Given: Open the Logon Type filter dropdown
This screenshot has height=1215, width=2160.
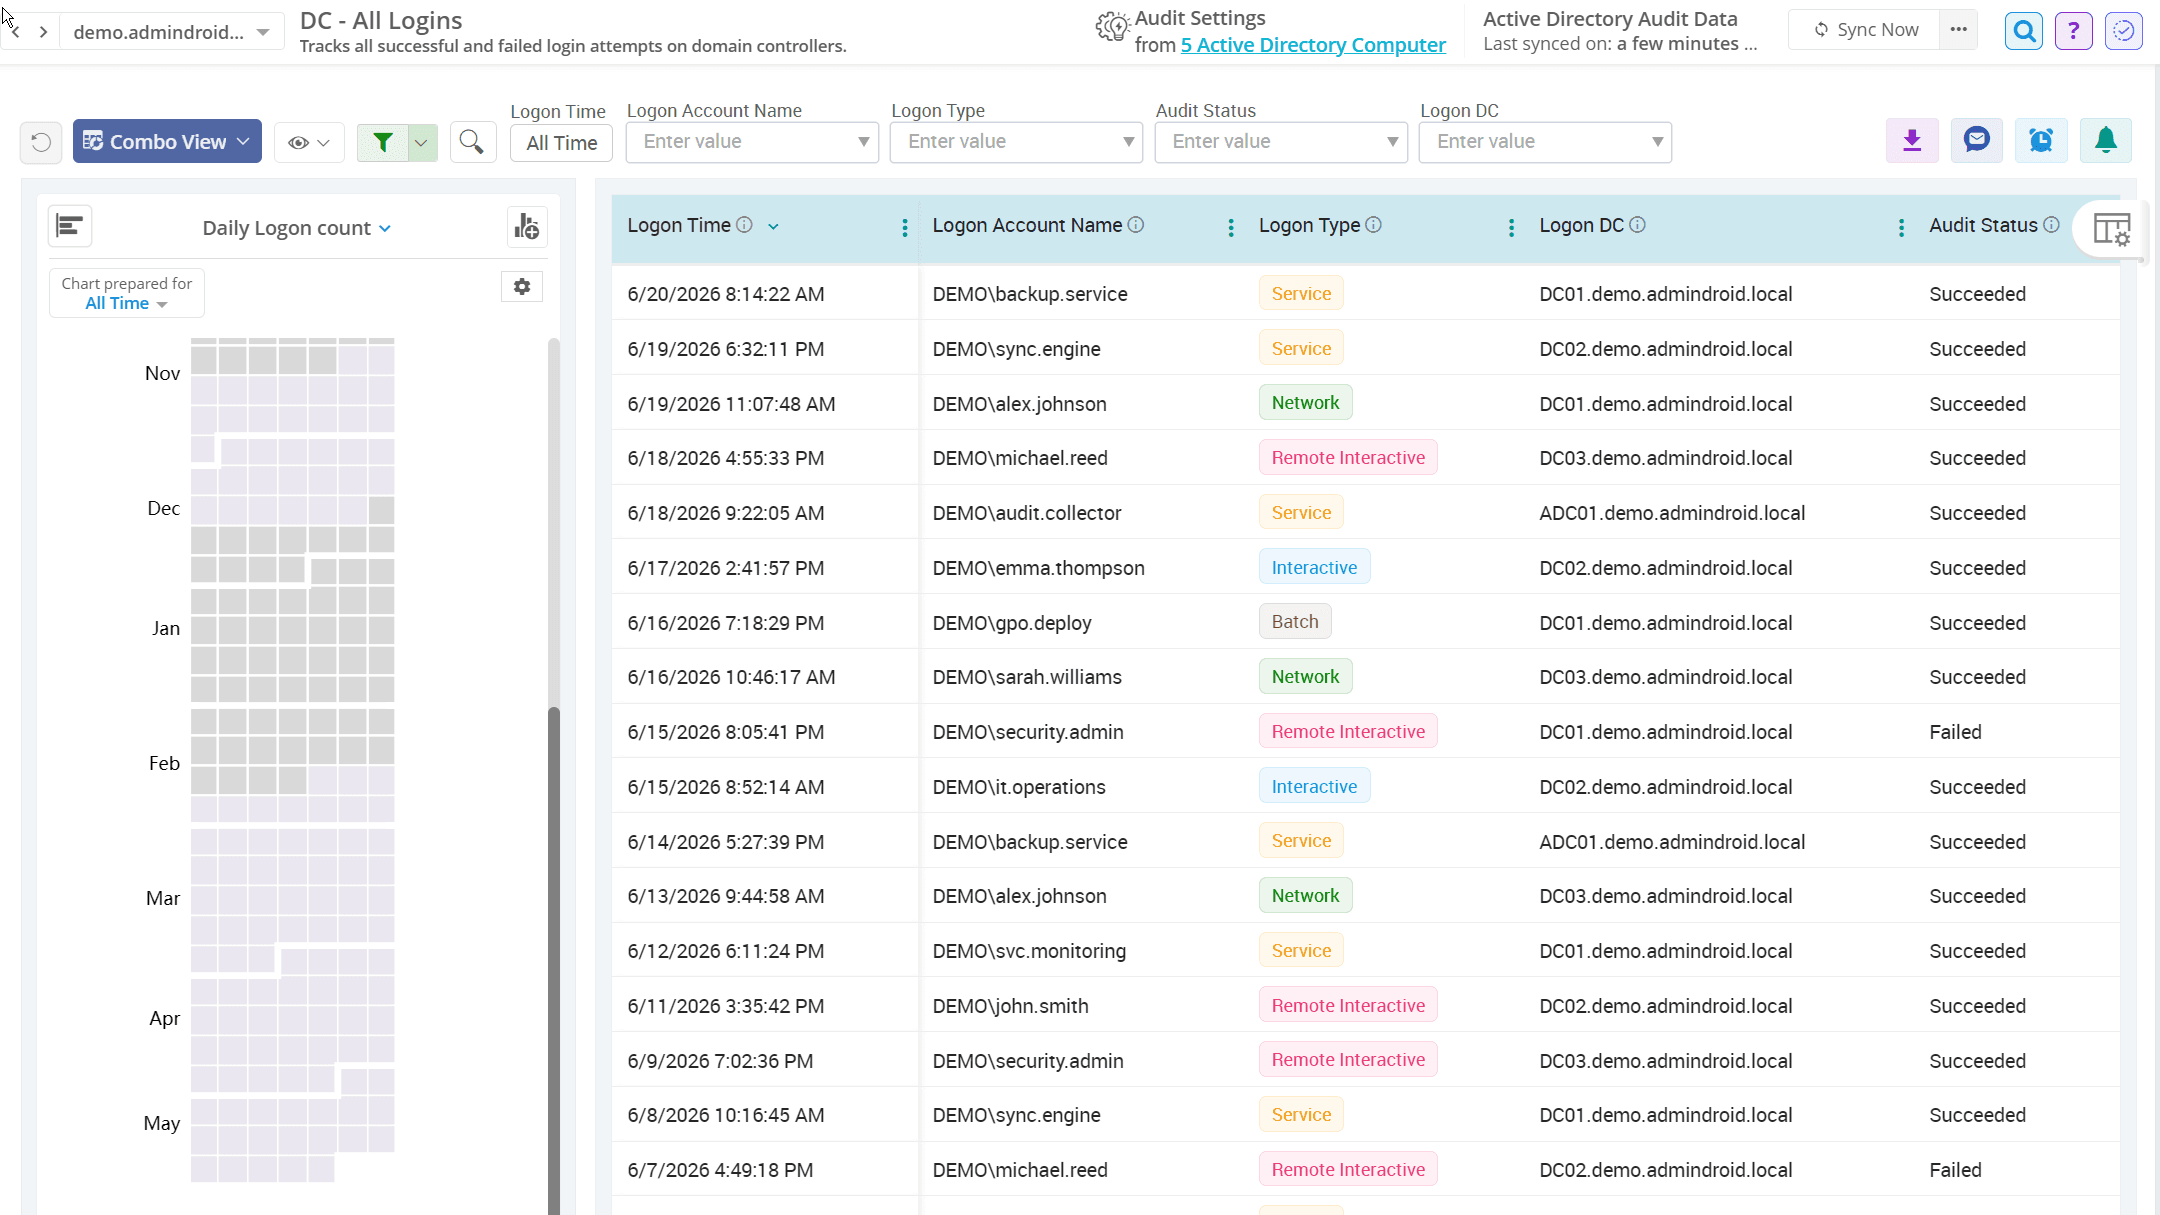Looking at the screenshot, I should (x=1016, y=142).
